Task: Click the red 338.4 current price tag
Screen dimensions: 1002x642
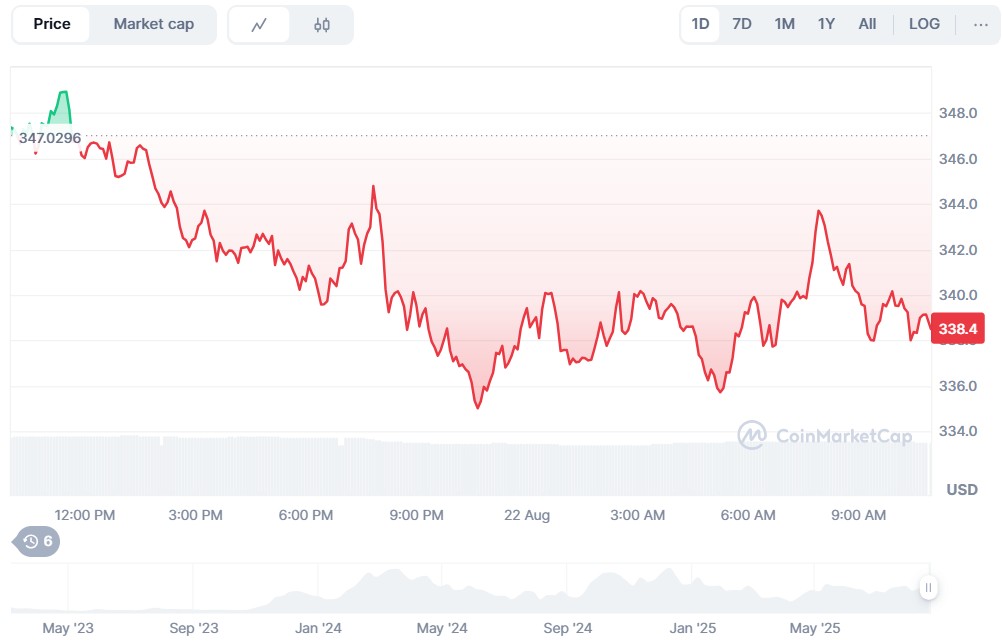Action: click(x=957, y=328)
